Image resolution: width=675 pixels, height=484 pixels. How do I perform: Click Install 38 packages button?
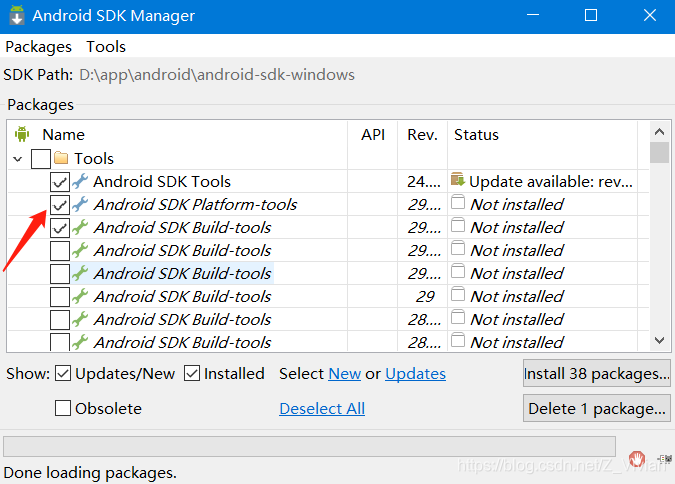point(596,374)
